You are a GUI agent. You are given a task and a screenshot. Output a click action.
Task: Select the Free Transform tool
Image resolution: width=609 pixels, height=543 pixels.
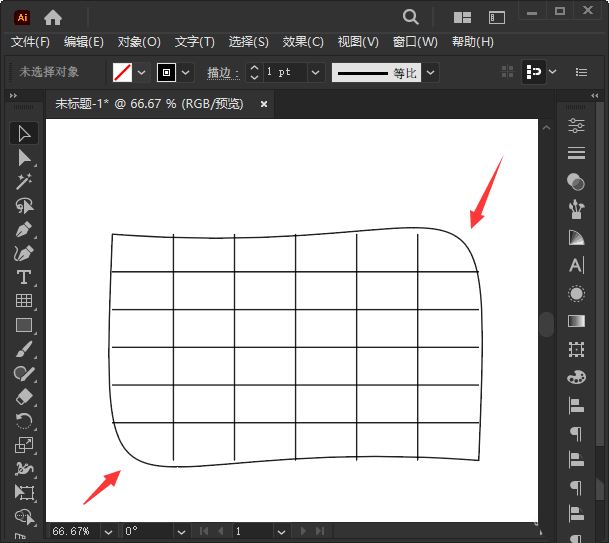coord(24,493)
